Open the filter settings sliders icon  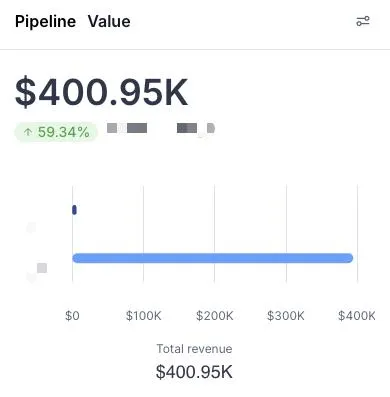point(363,21)
